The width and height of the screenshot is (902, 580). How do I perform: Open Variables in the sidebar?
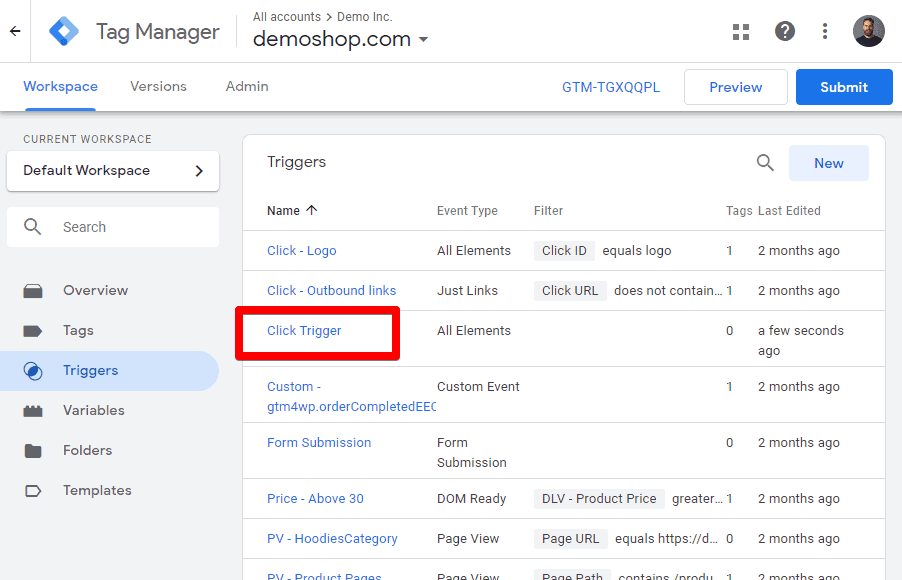tap(93, 410)
